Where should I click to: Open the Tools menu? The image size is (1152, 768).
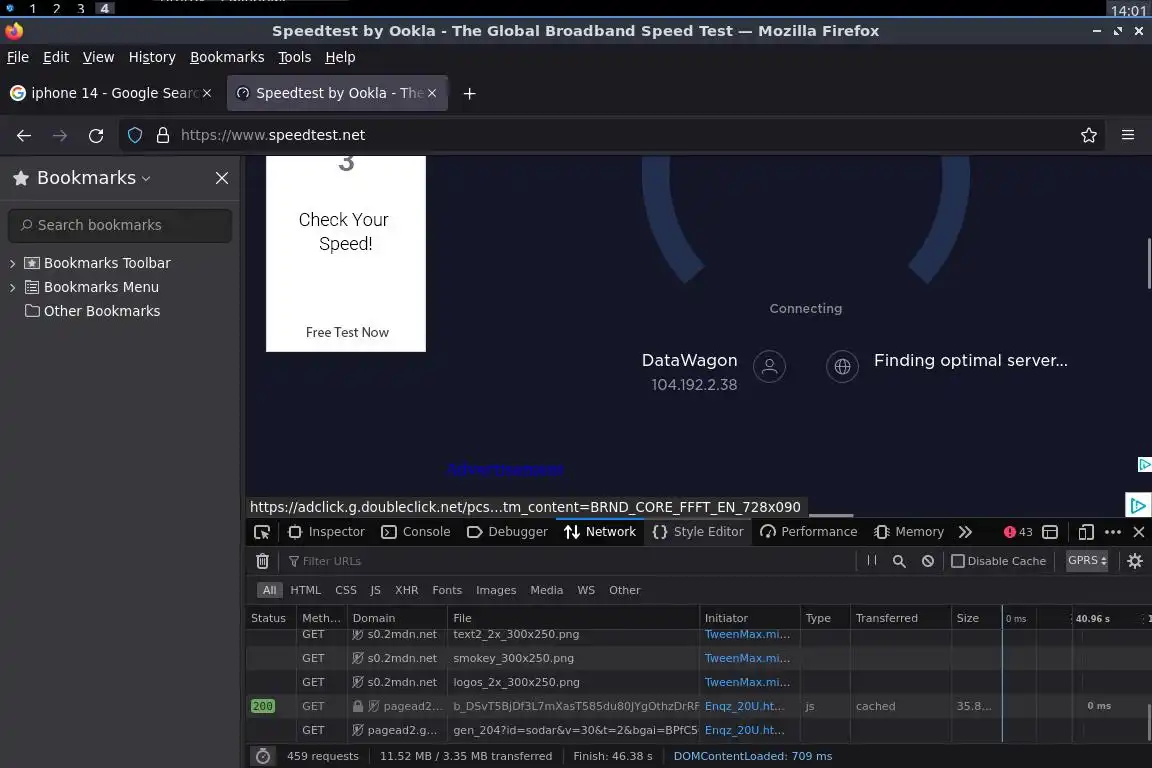(295, 57)
